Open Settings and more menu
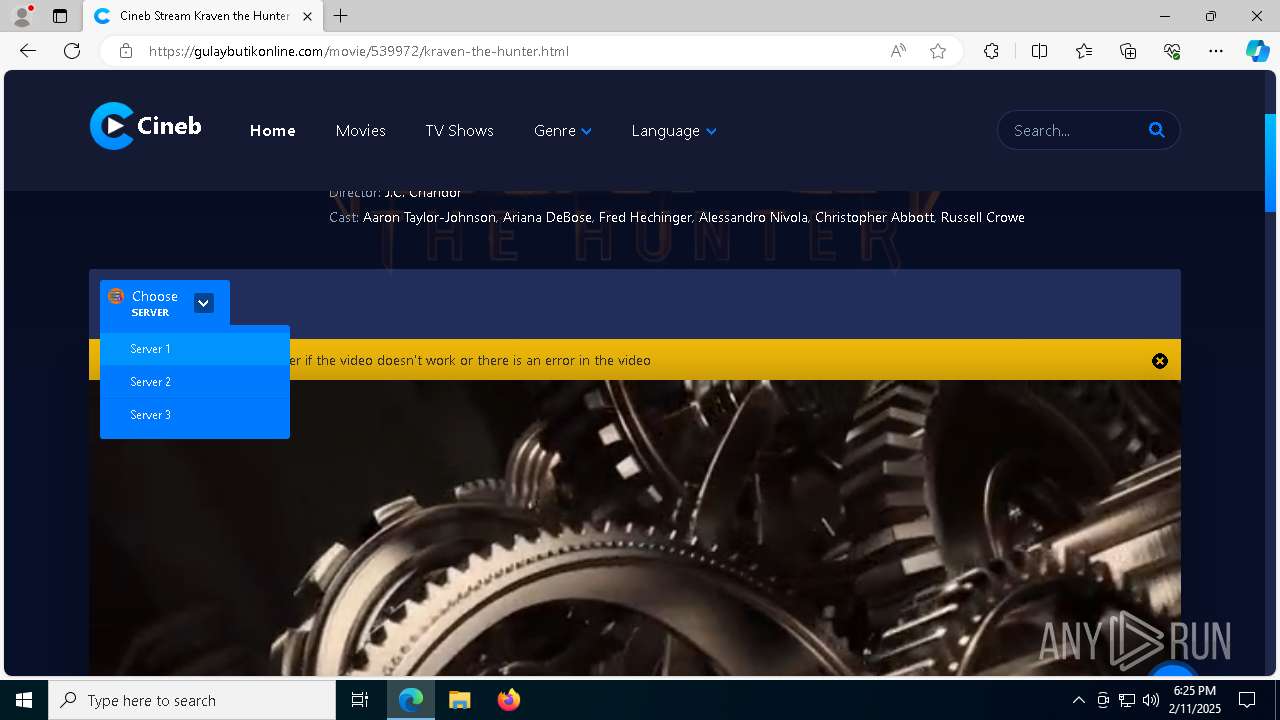This screenshot has height=720, width=1280. [1216, 51]
